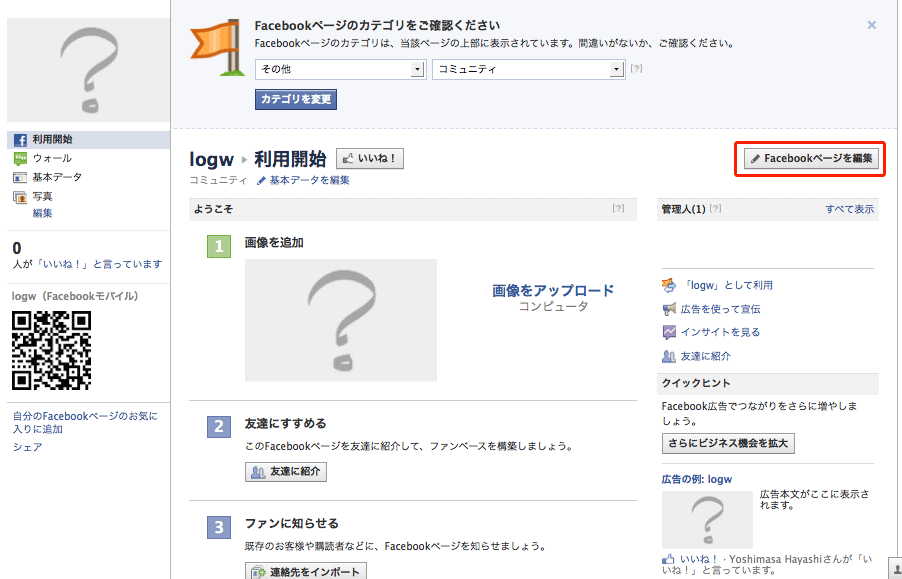Click the pencil icon next to 基本データを編集
Viewport: 902px width, 579px height.
(262, 181)
